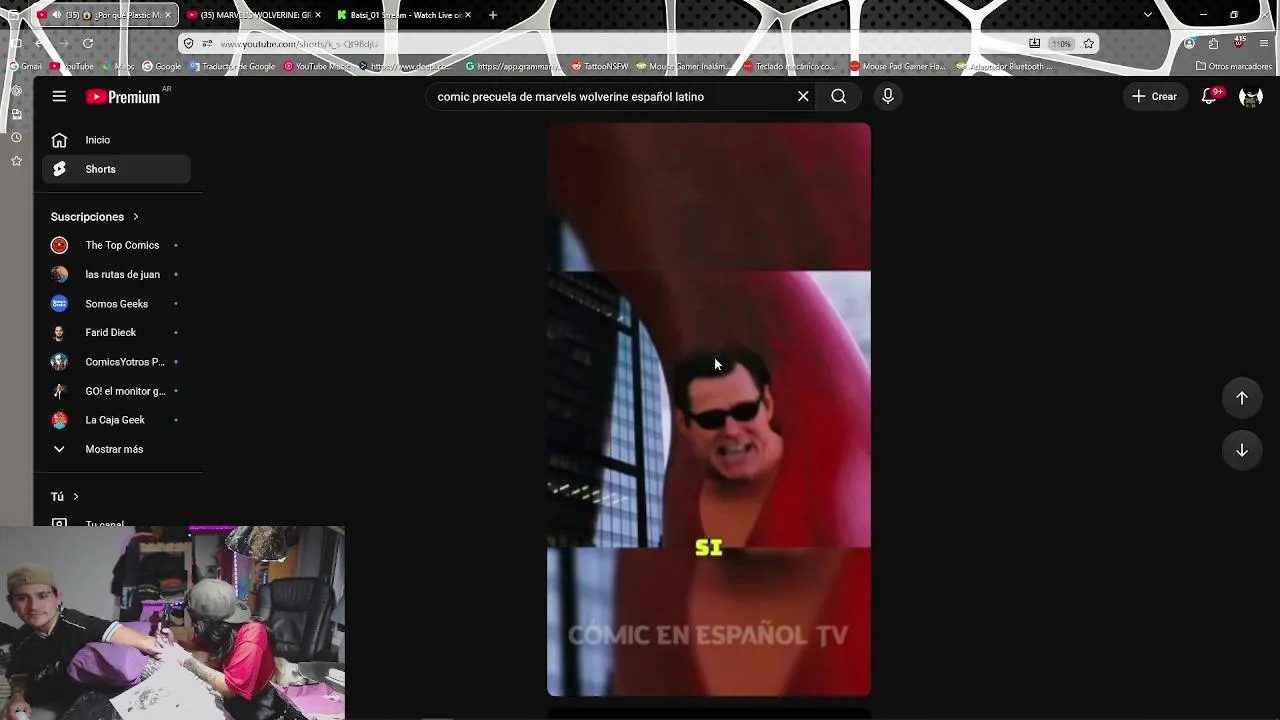This screenshot has height=720, width=1280.
Task: List all tabs with the chevron
Action: (x=1148, y=15)
